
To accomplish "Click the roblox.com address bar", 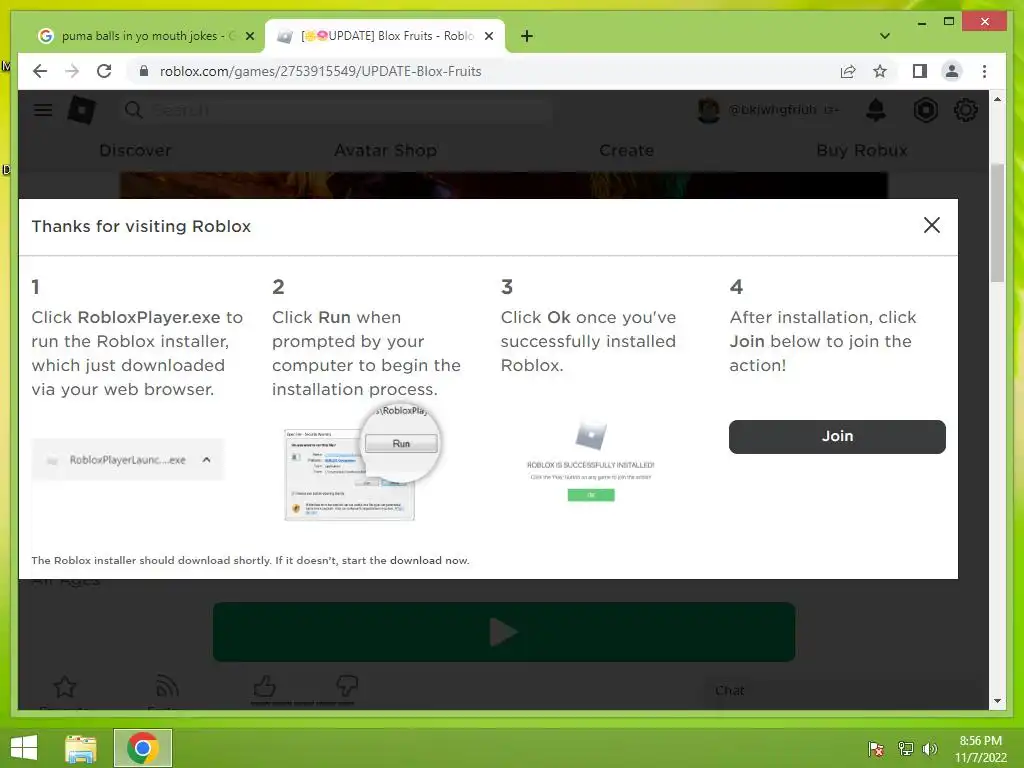I will pyautogui.click(x=320, y=71).
